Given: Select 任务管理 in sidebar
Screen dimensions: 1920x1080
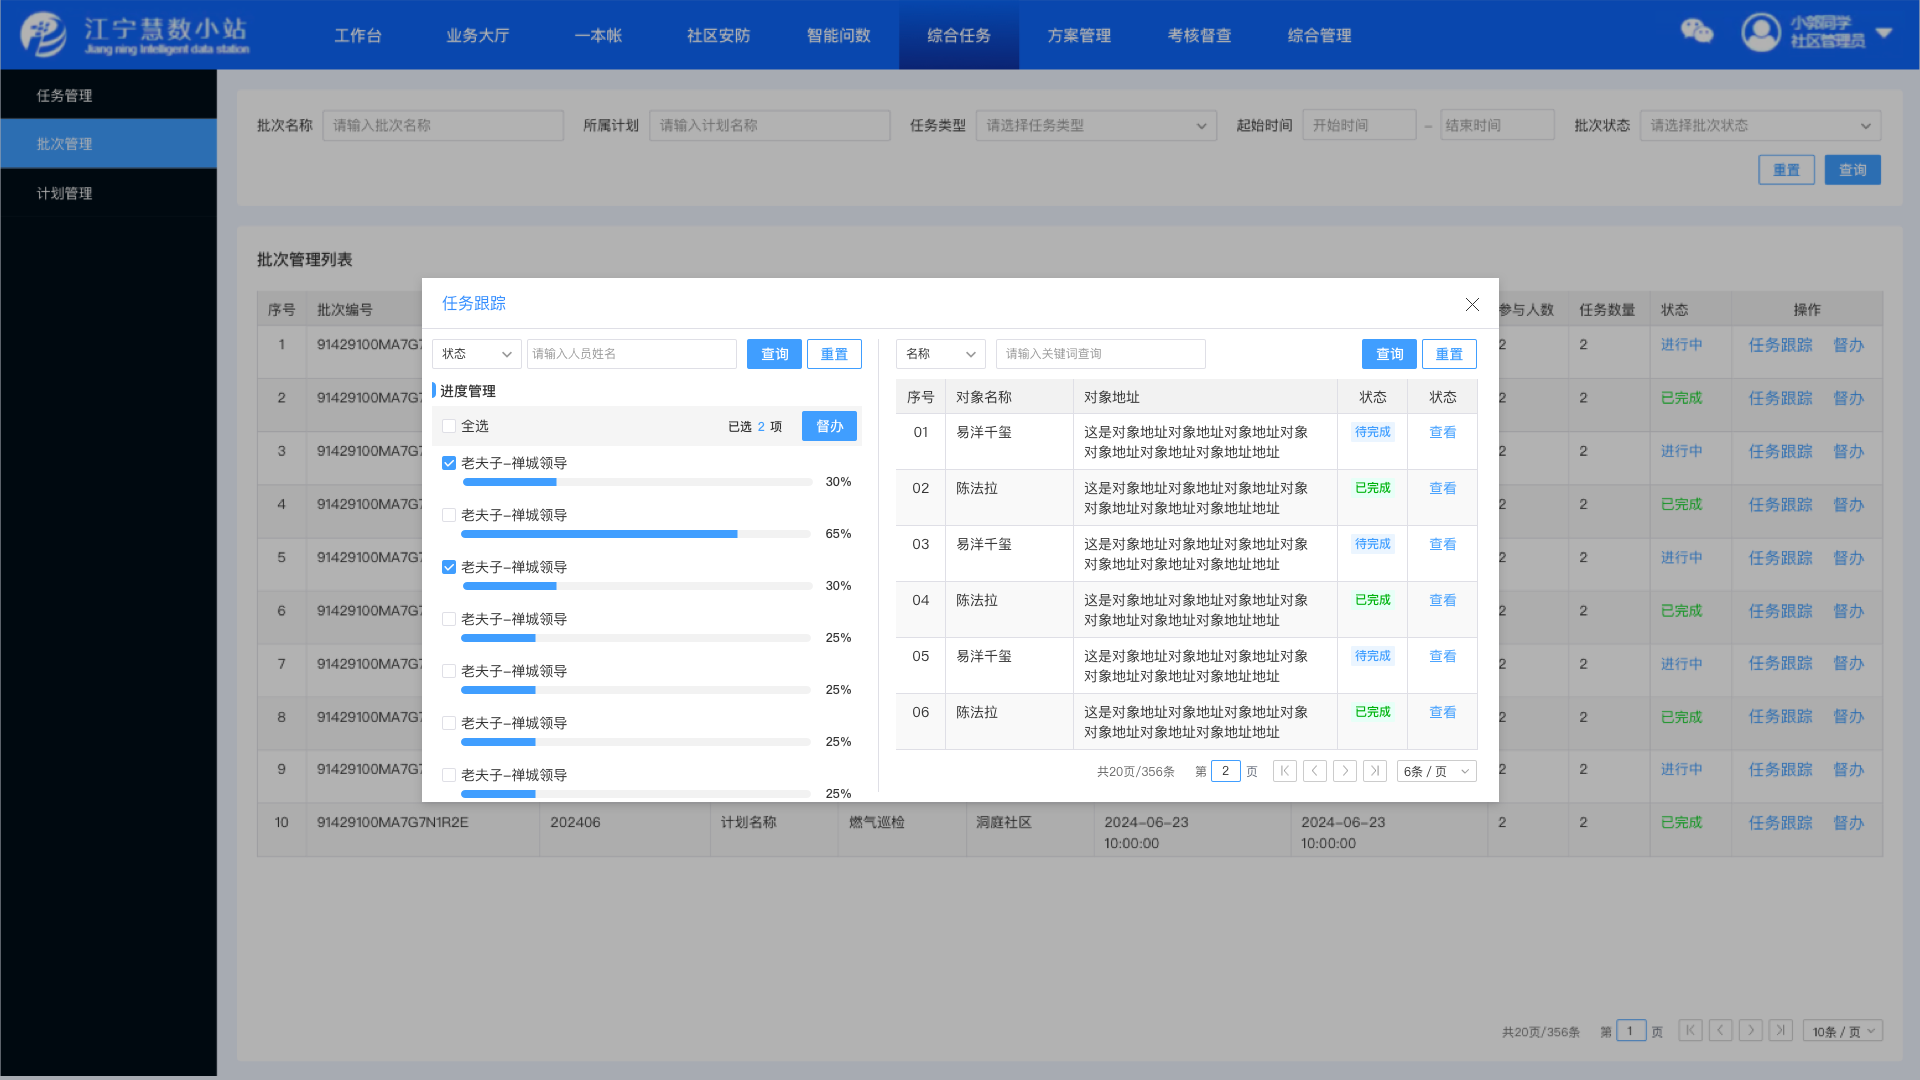Looking at the screenshot, I should click(x=108, y=95).
